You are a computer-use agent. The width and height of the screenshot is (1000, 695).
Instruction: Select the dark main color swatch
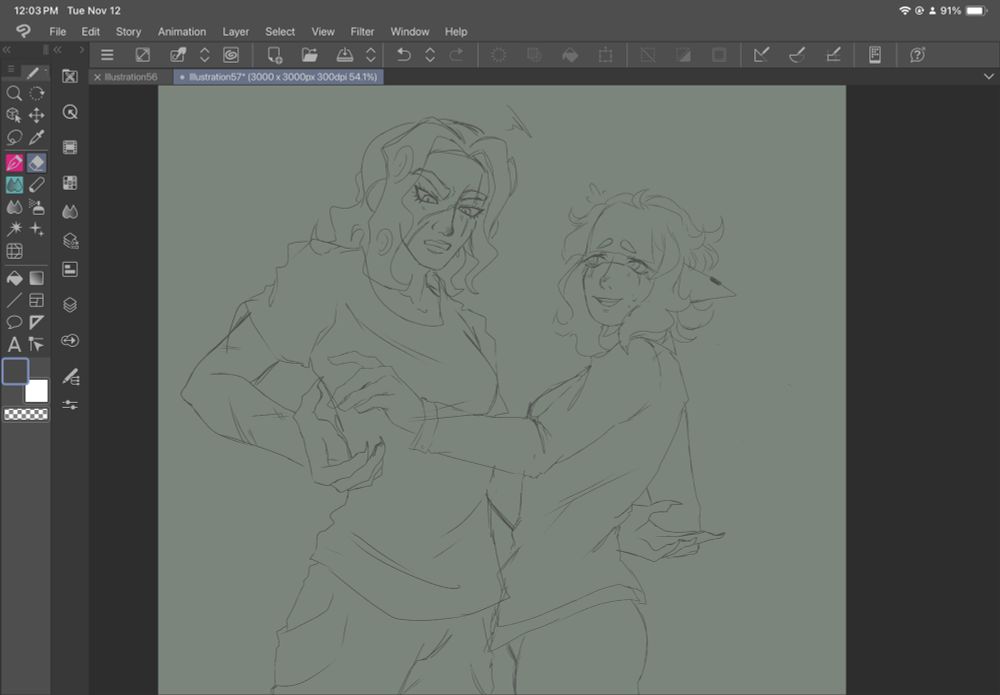pyautogui.click(x=15, y=371)
